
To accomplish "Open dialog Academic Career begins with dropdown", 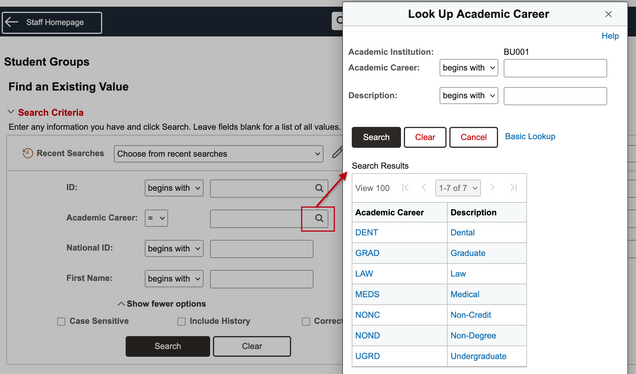I will (468, 68).
